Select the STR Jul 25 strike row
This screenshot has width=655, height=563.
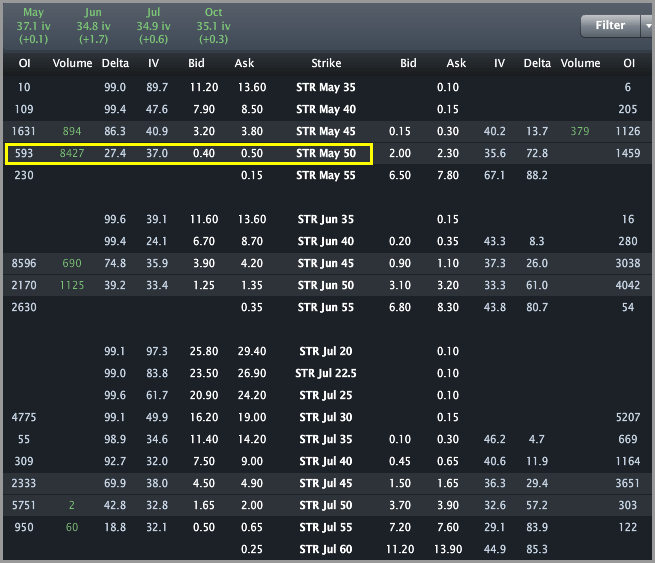(x=328, y=396)
